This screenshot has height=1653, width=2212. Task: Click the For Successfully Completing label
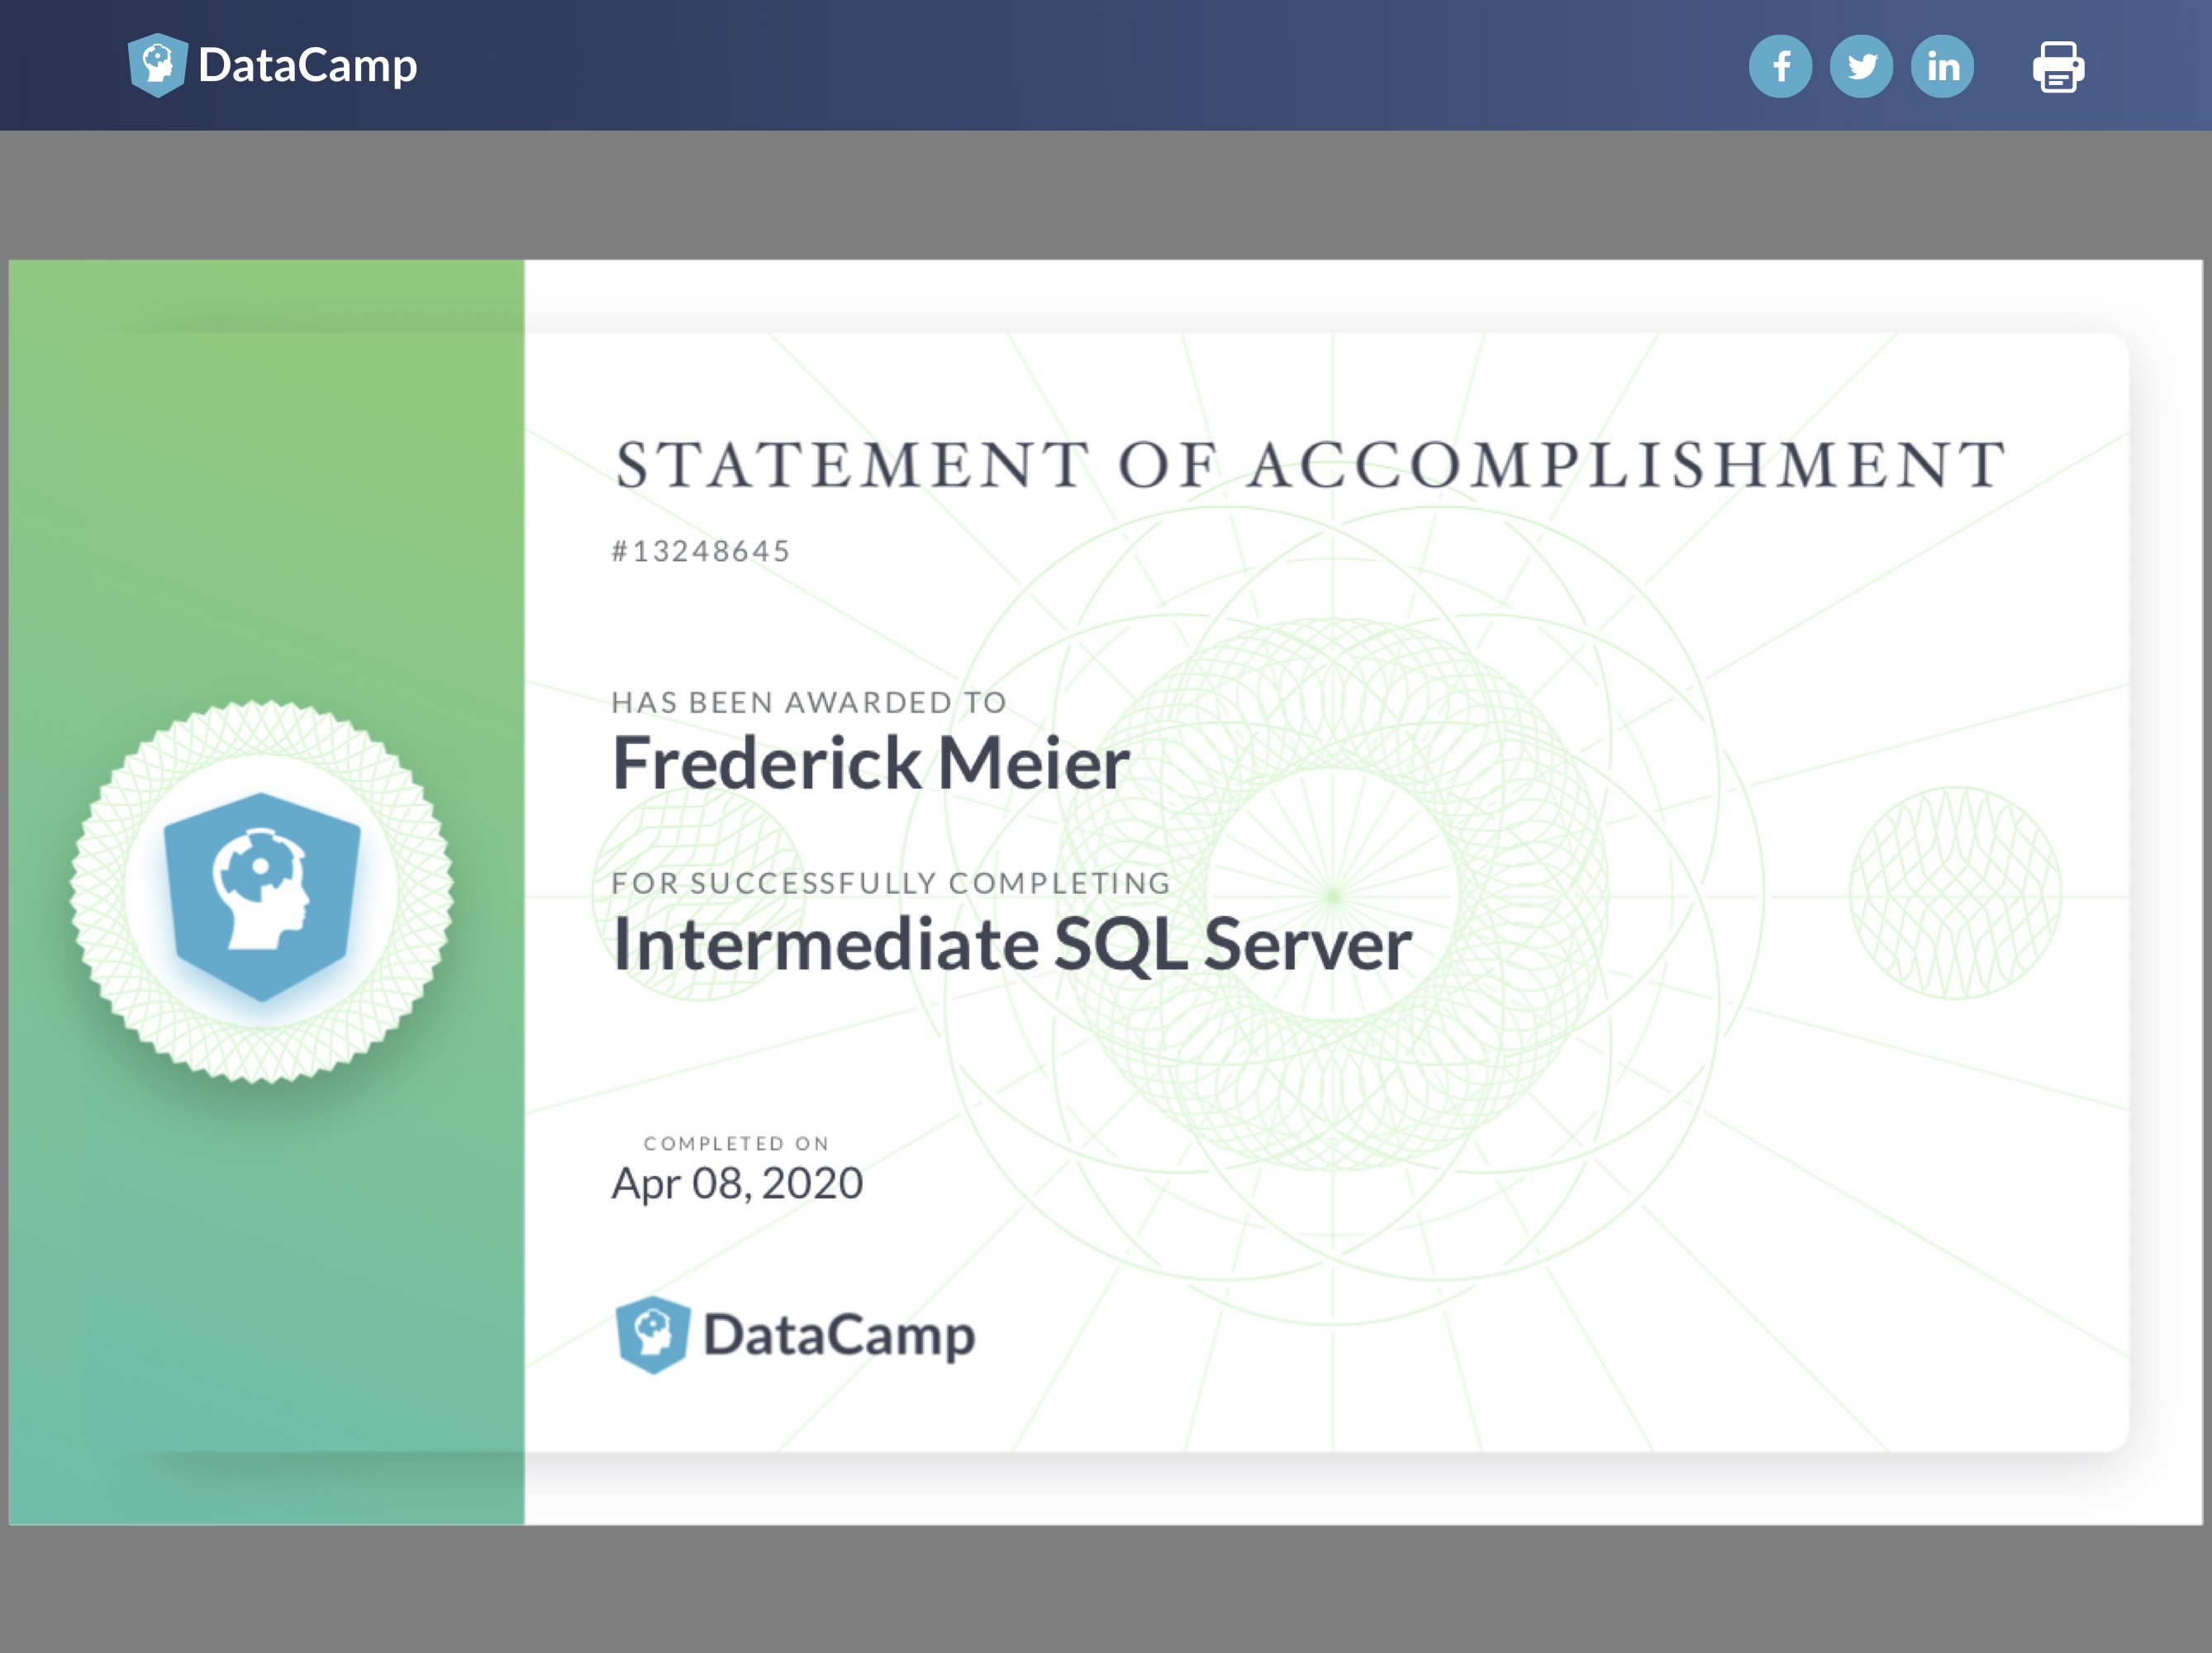coord(891,883)
